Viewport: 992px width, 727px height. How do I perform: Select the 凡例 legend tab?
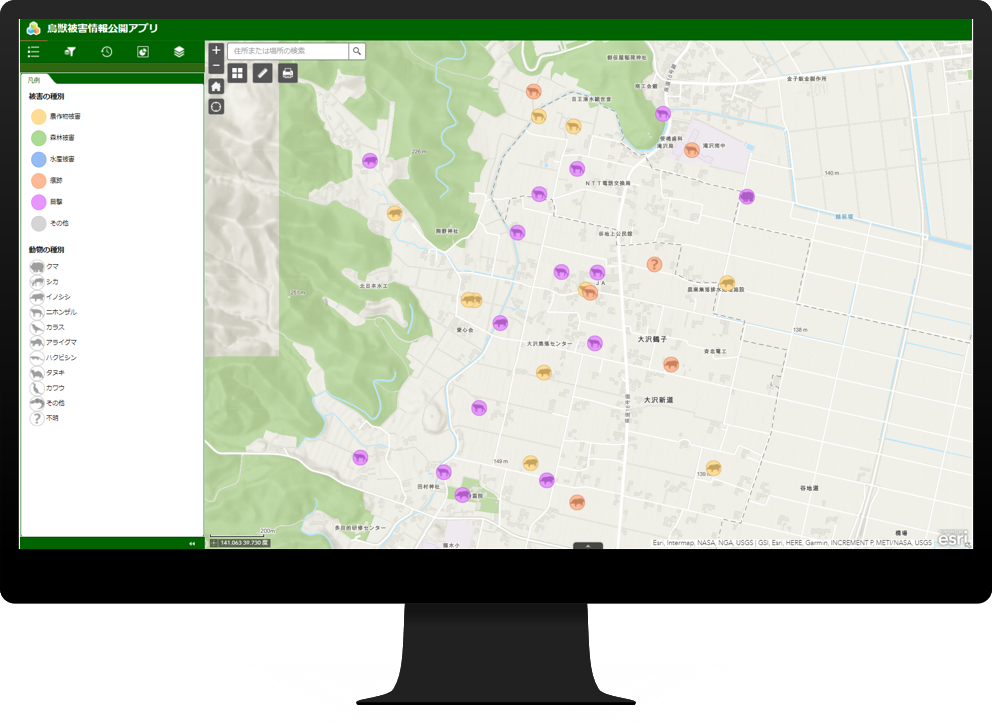pos(35,78)
